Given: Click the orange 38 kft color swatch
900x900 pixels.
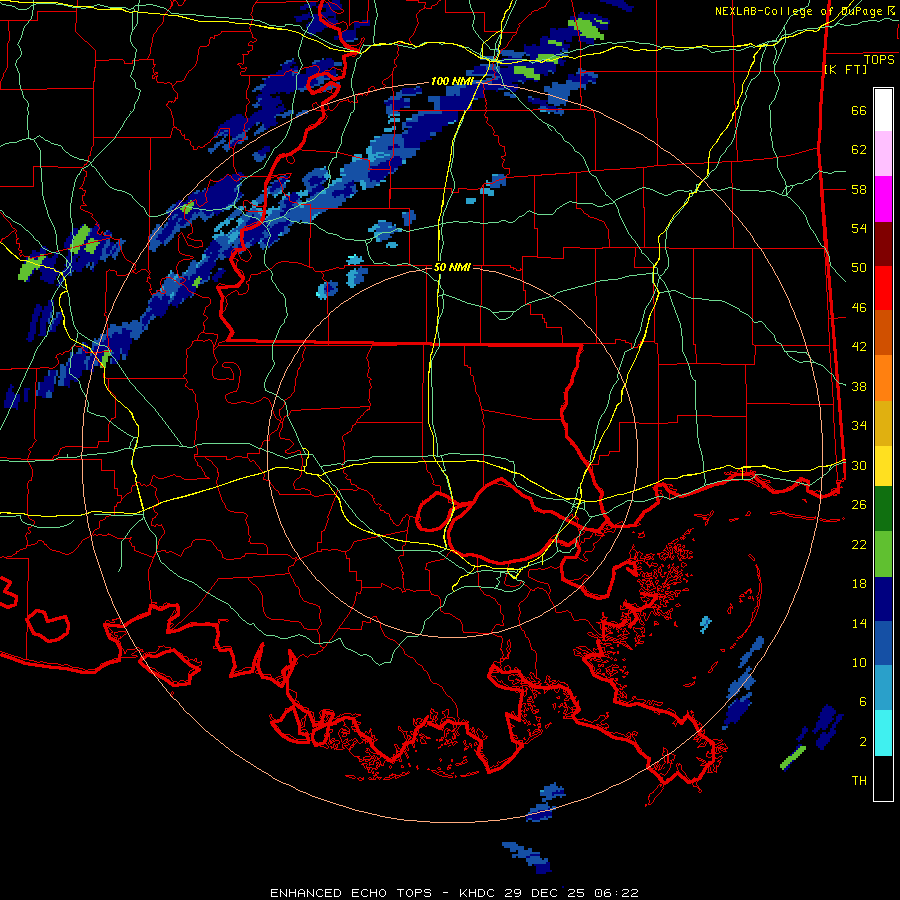Looking at the screenshot, I should pos(883,377).
